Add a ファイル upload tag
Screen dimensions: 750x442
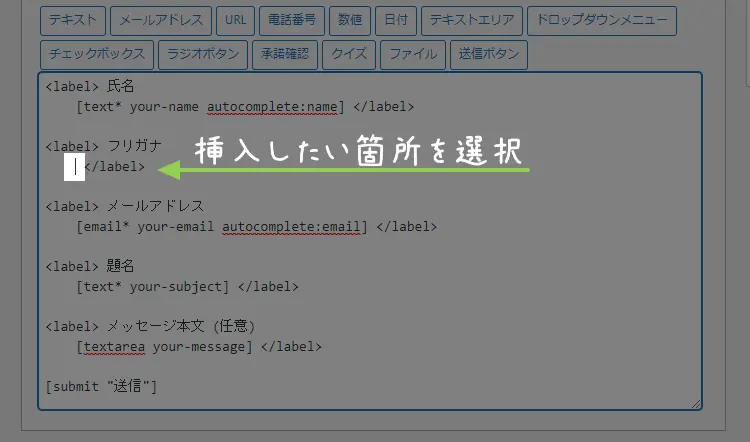413,55
